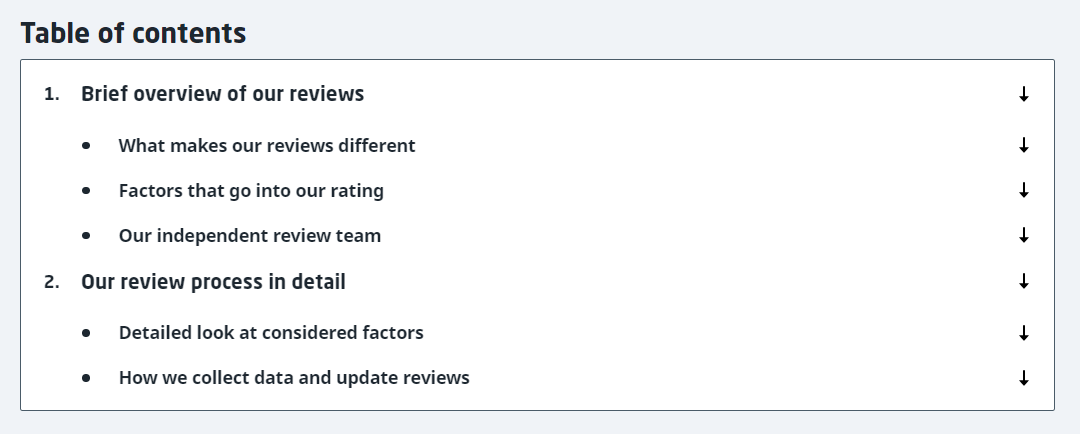Open Our independent review team link
1080x434 pixels.
click(x=250, y=236)
